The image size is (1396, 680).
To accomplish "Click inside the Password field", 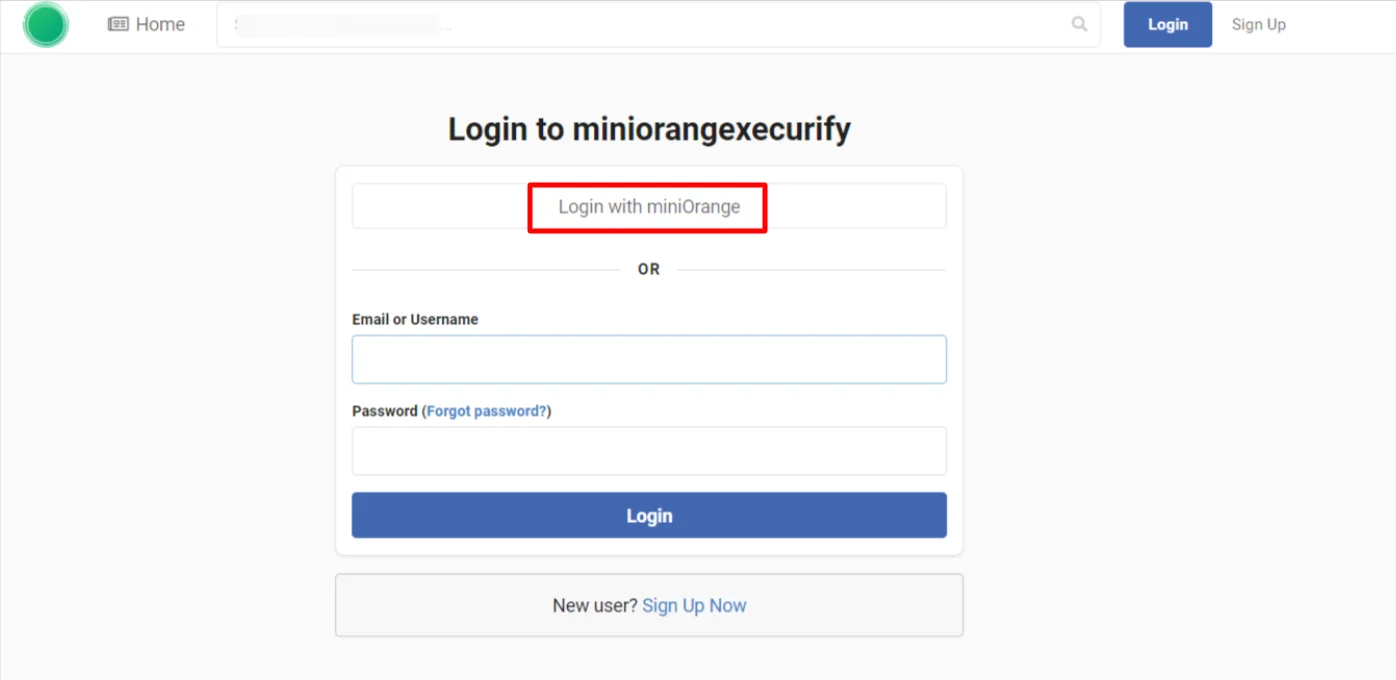I will click(x=648, y=451).
